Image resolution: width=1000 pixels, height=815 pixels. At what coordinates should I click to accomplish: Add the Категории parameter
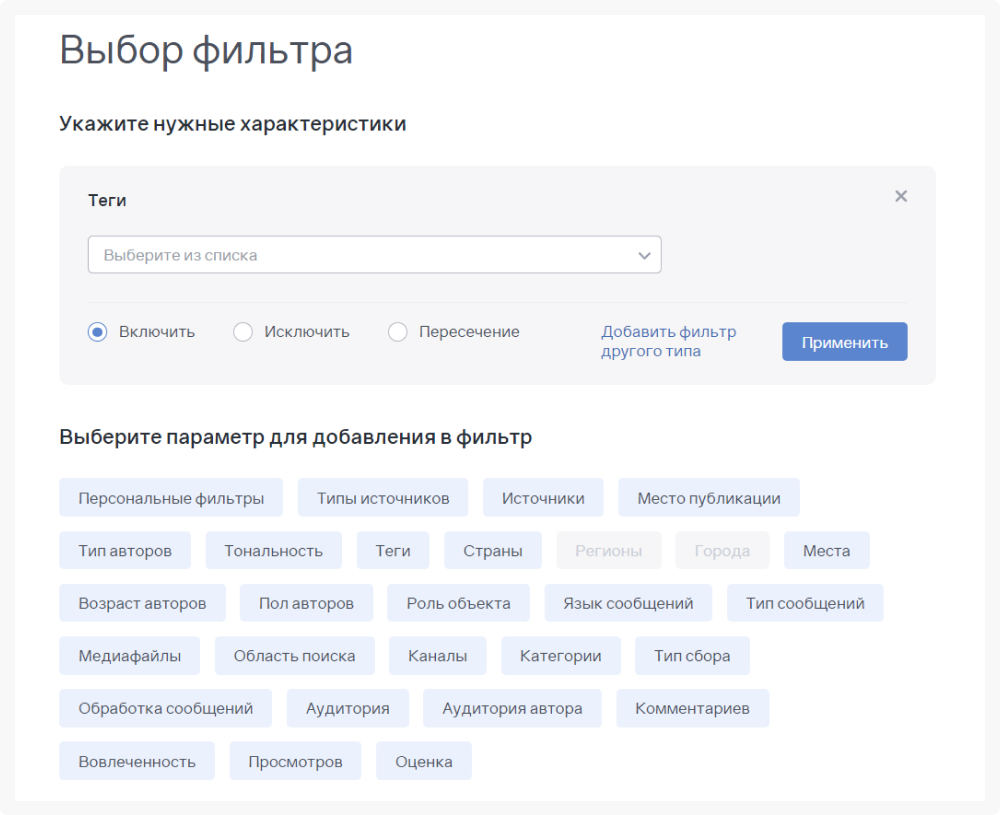click(x=560, y=656)
